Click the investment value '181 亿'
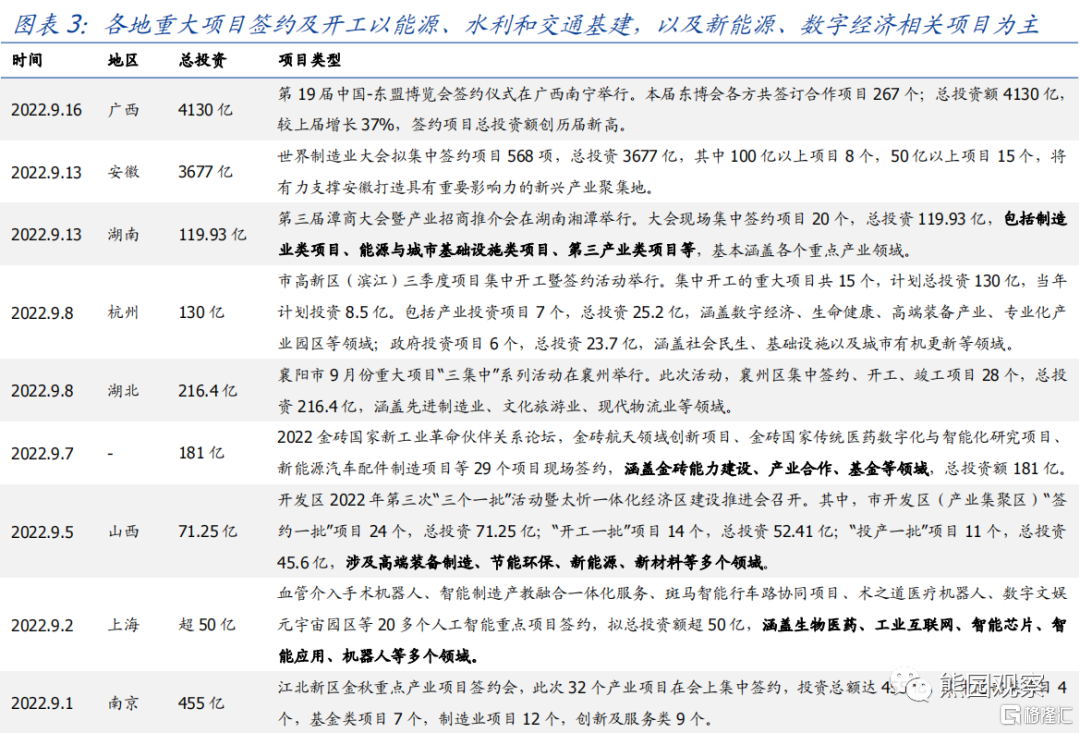 tap(201, 453)
